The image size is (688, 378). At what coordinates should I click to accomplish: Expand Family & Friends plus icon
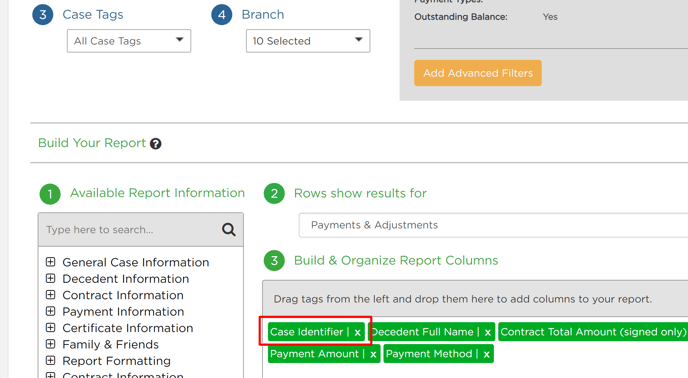click(x=50, y=344)
